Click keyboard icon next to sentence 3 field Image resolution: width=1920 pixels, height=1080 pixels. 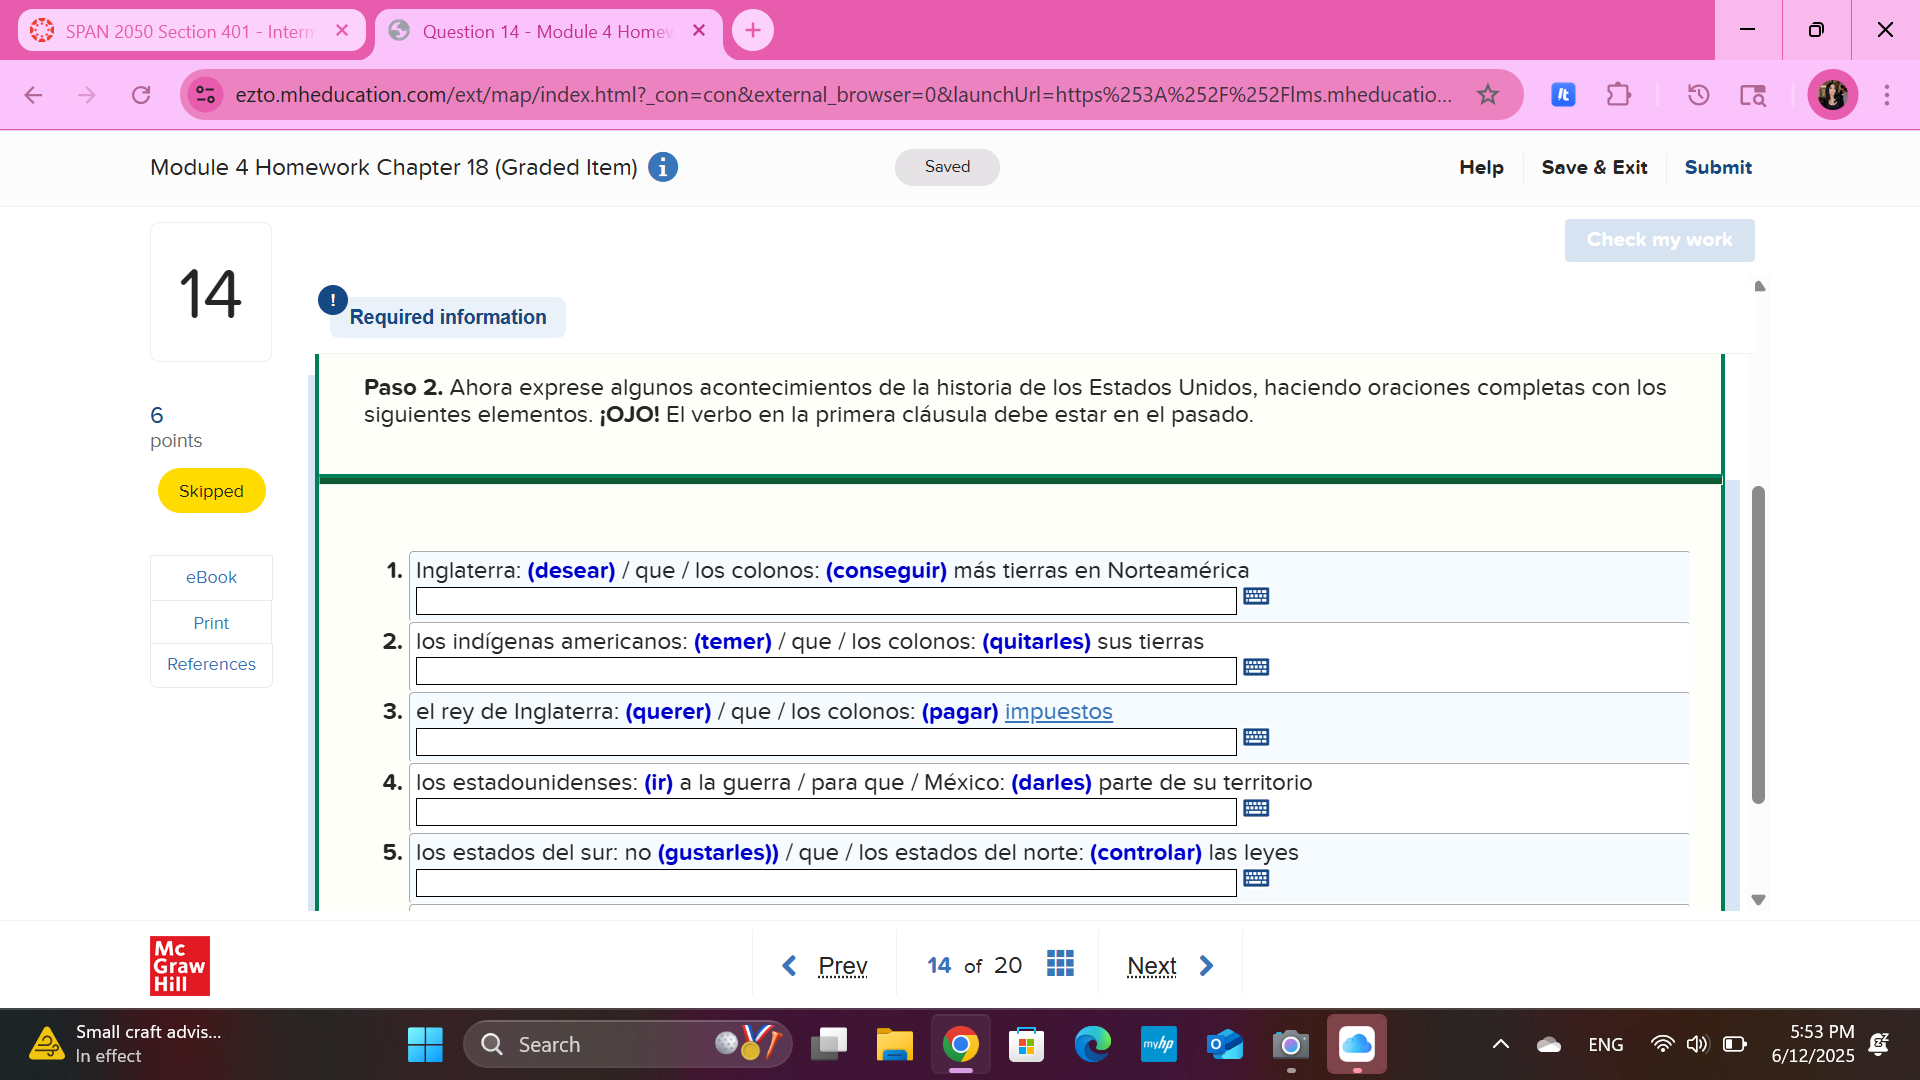[x=1256, y=738]
